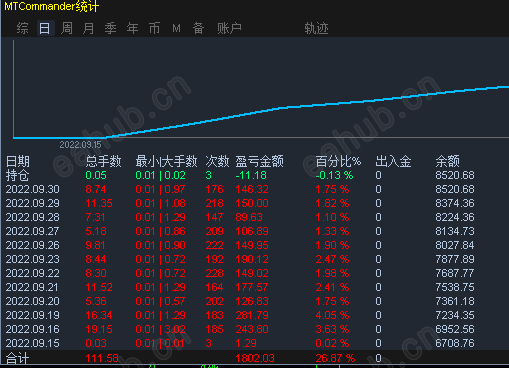The width and height of the screenshot is (509, 368).
Task: Select the 2022.09.21 date row
Action: pos(240,287)
